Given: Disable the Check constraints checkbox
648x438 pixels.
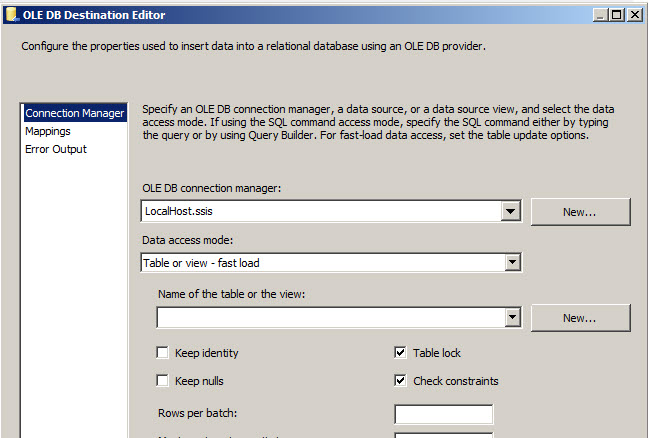Looking at the screenshot, I should pos(400,381).
